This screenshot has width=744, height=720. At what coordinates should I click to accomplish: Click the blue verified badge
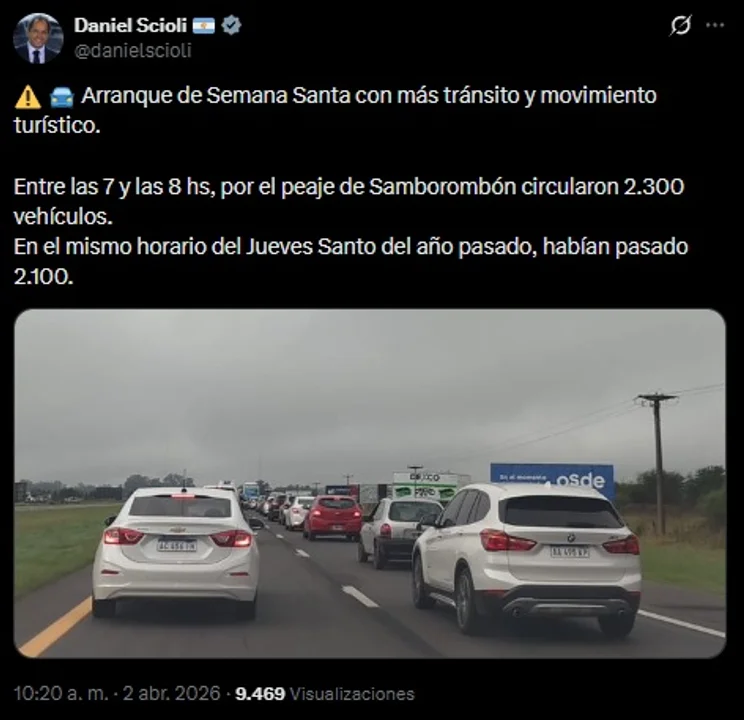coord(232,25)
